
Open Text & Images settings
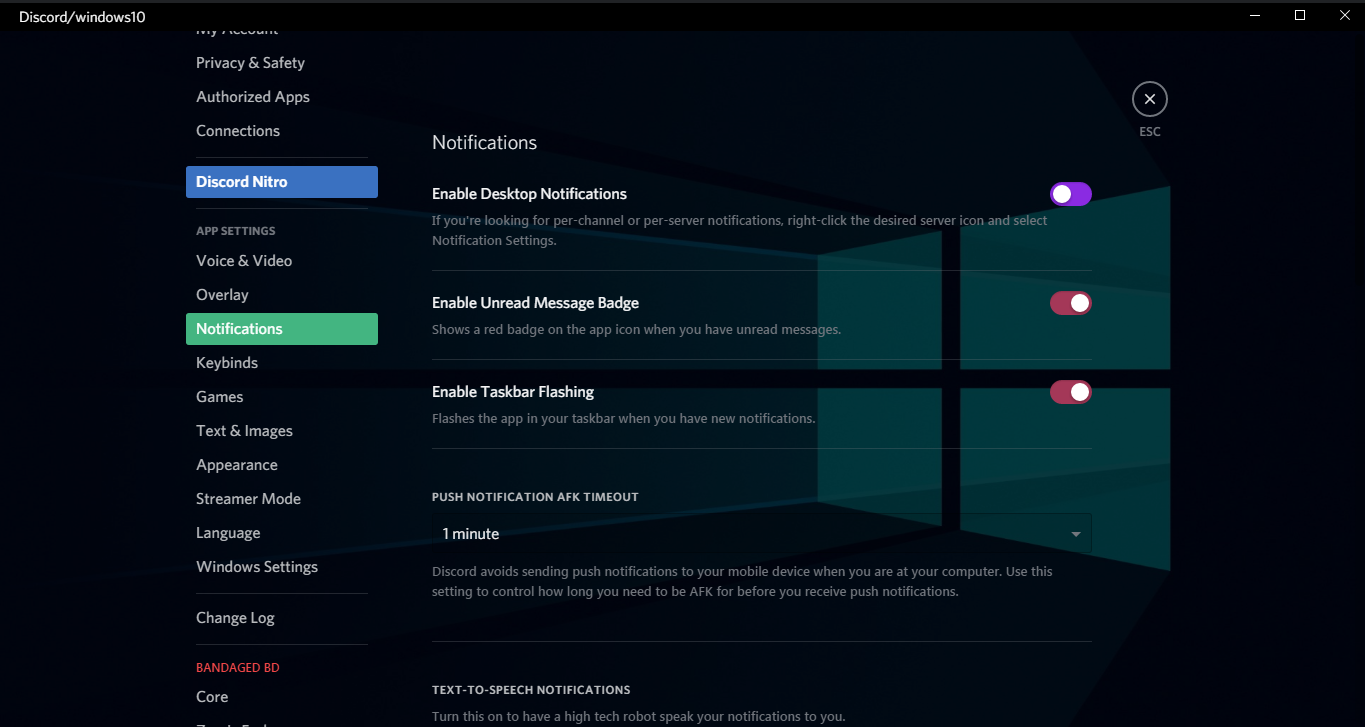click(x=244, y=430)
